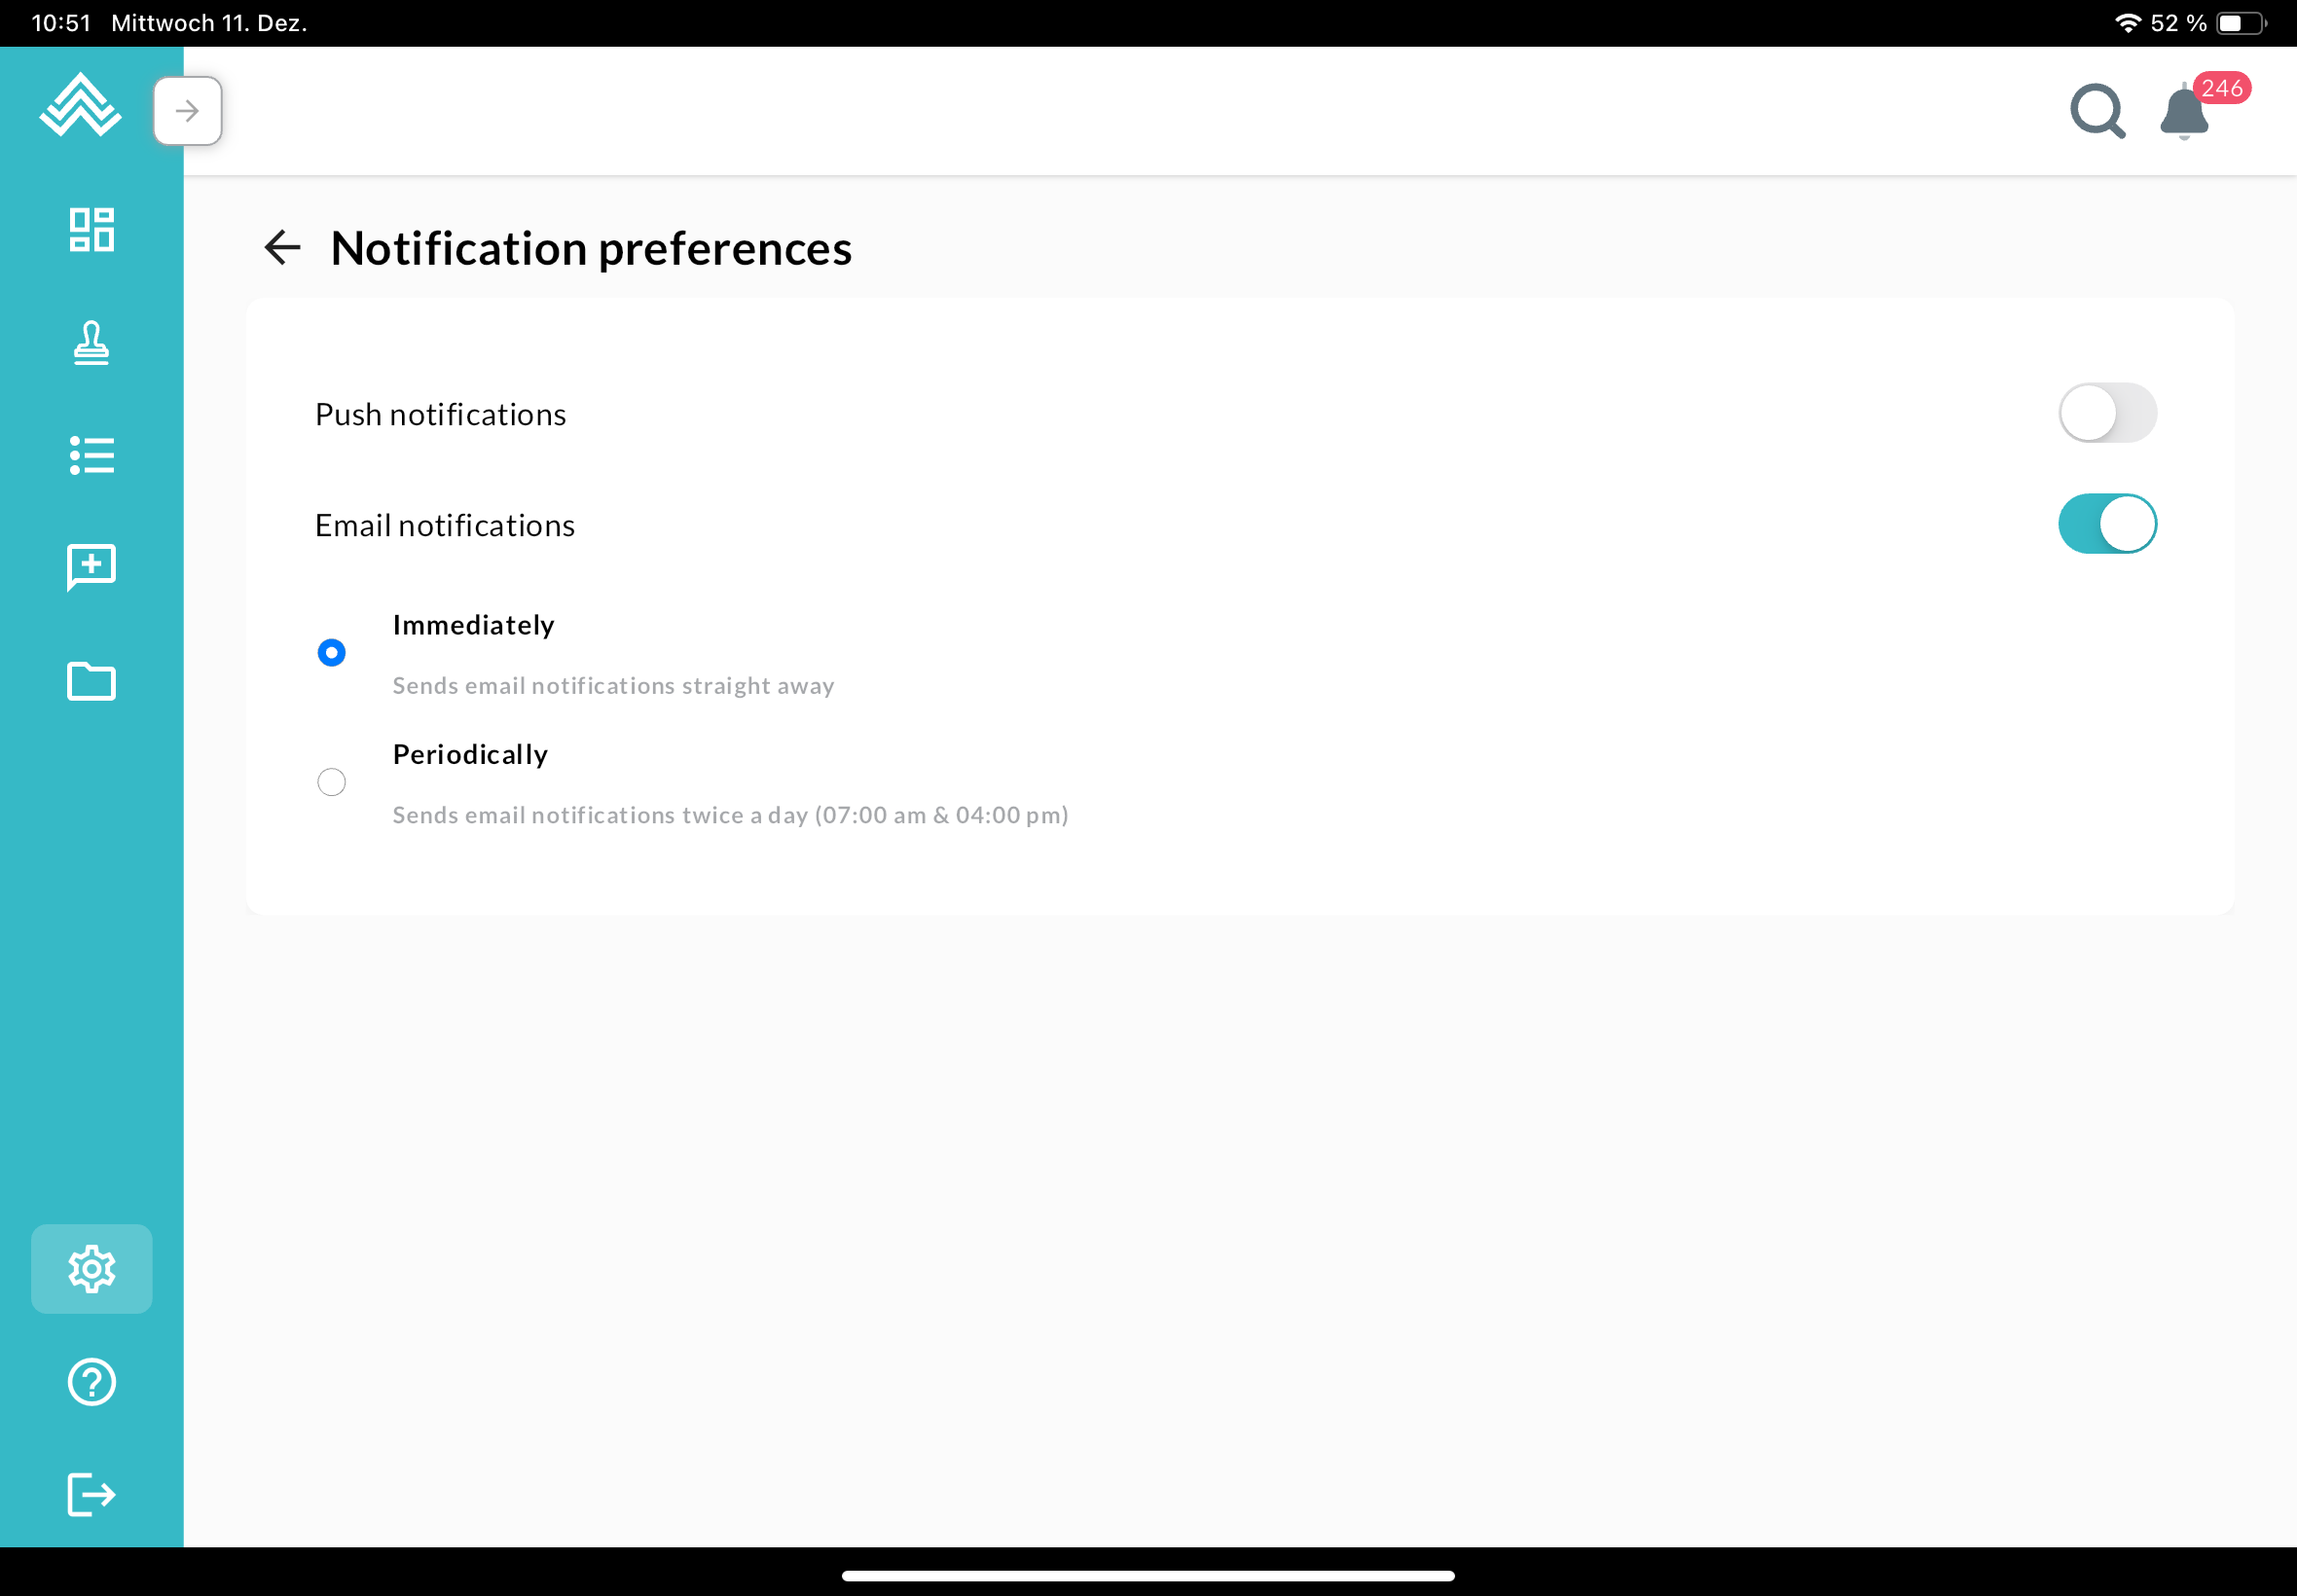Expand sidebar with the arrow button
The width and height of the screenshot is (2297, 1596).
tap(187, 111)
